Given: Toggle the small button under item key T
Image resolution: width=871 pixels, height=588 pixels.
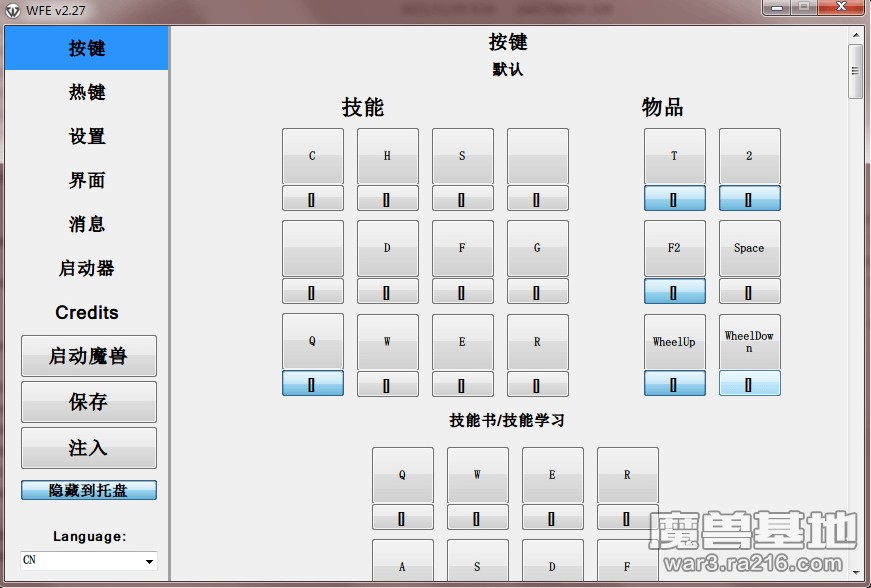Looking at the screenshot, I should pyautogui.click(x=674, y=199).
